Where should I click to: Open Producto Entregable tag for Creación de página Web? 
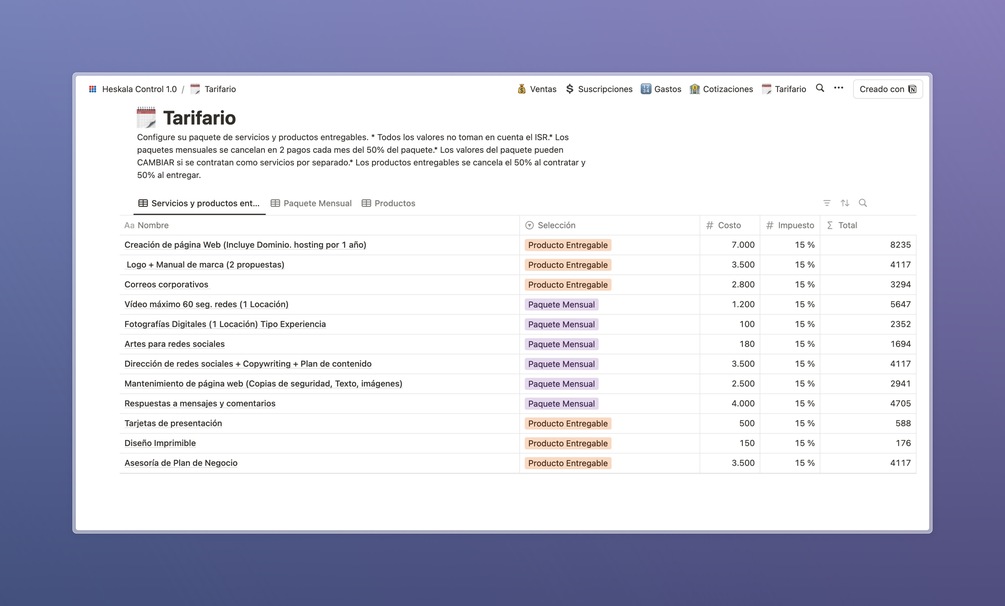click(x=568, y=245)
